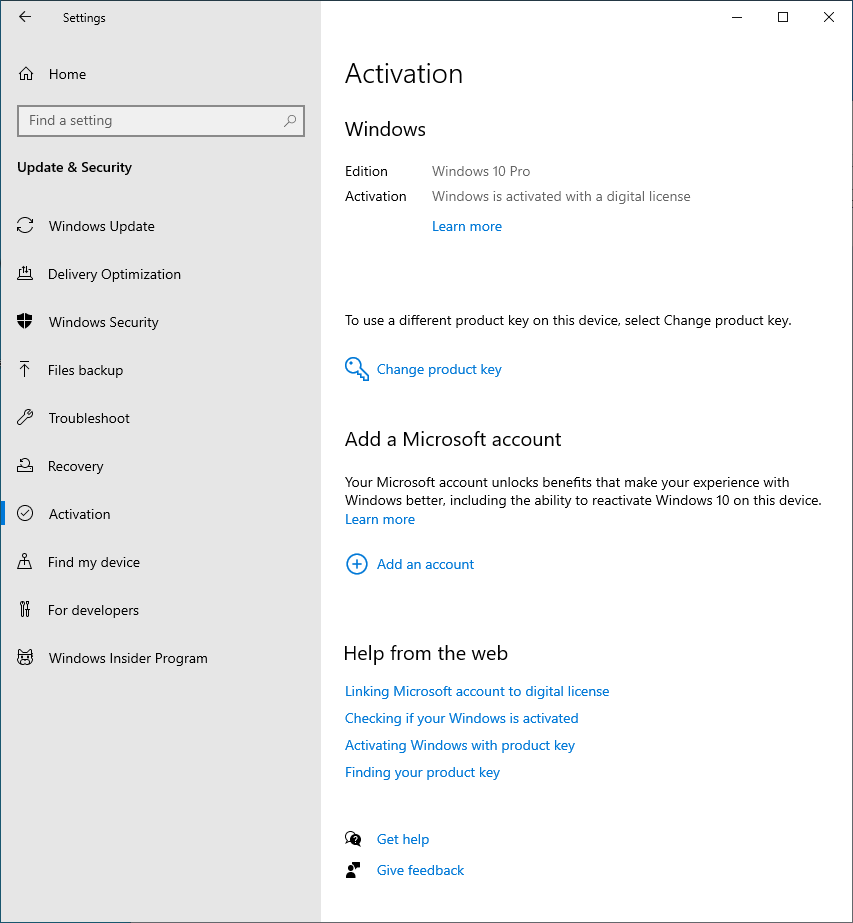This screenshot has width=853, height=923.
Task: Click the Delivery Optimization icon
Action: point(25,274)
